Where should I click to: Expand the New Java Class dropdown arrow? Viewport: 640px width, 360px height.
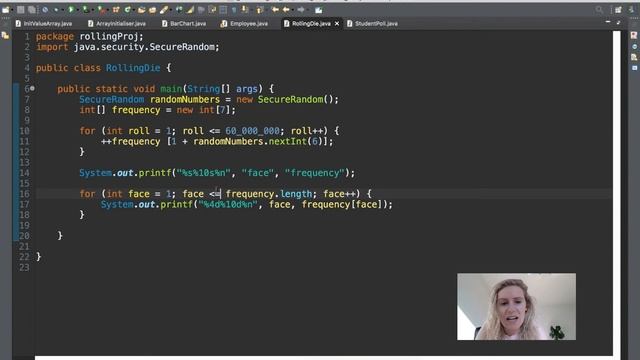(133, 10)
